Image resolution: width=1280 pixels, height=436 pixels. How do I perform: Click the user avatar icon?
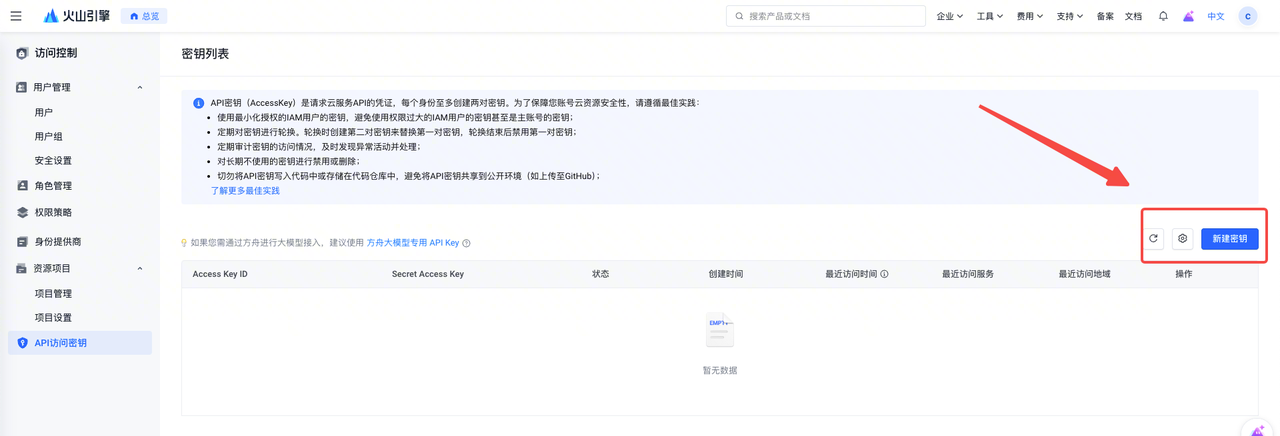pos(1247,16)
